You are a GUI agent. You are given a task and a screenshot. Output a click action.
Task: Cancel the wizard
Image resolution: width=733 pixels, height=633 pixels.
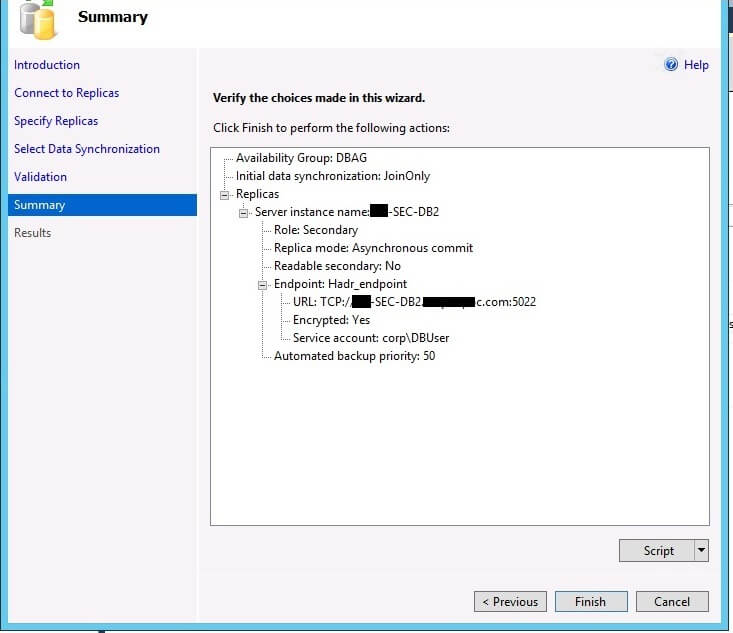[x=672, y=601]
